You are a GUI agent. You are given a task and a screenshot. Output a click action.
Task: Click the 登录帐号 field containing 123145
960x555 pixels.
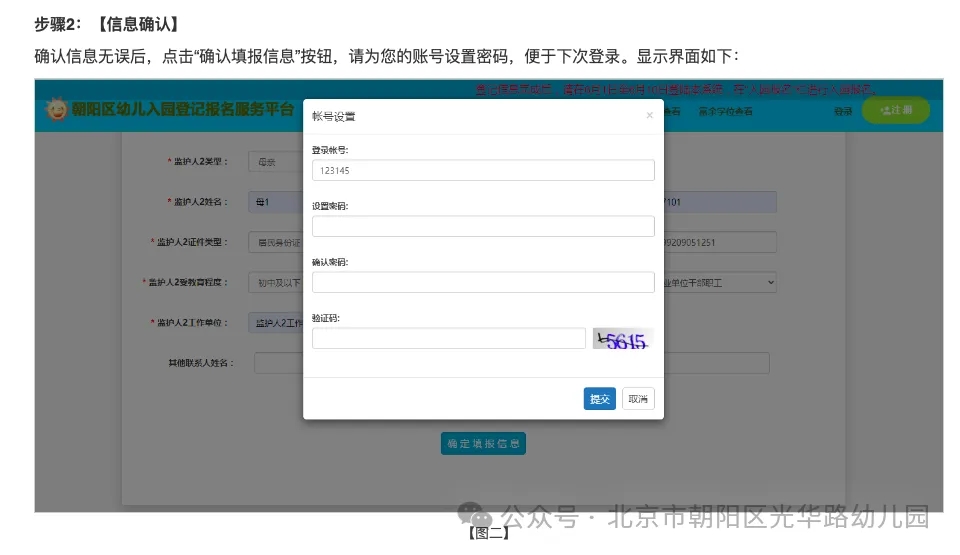tap(483, 170)
